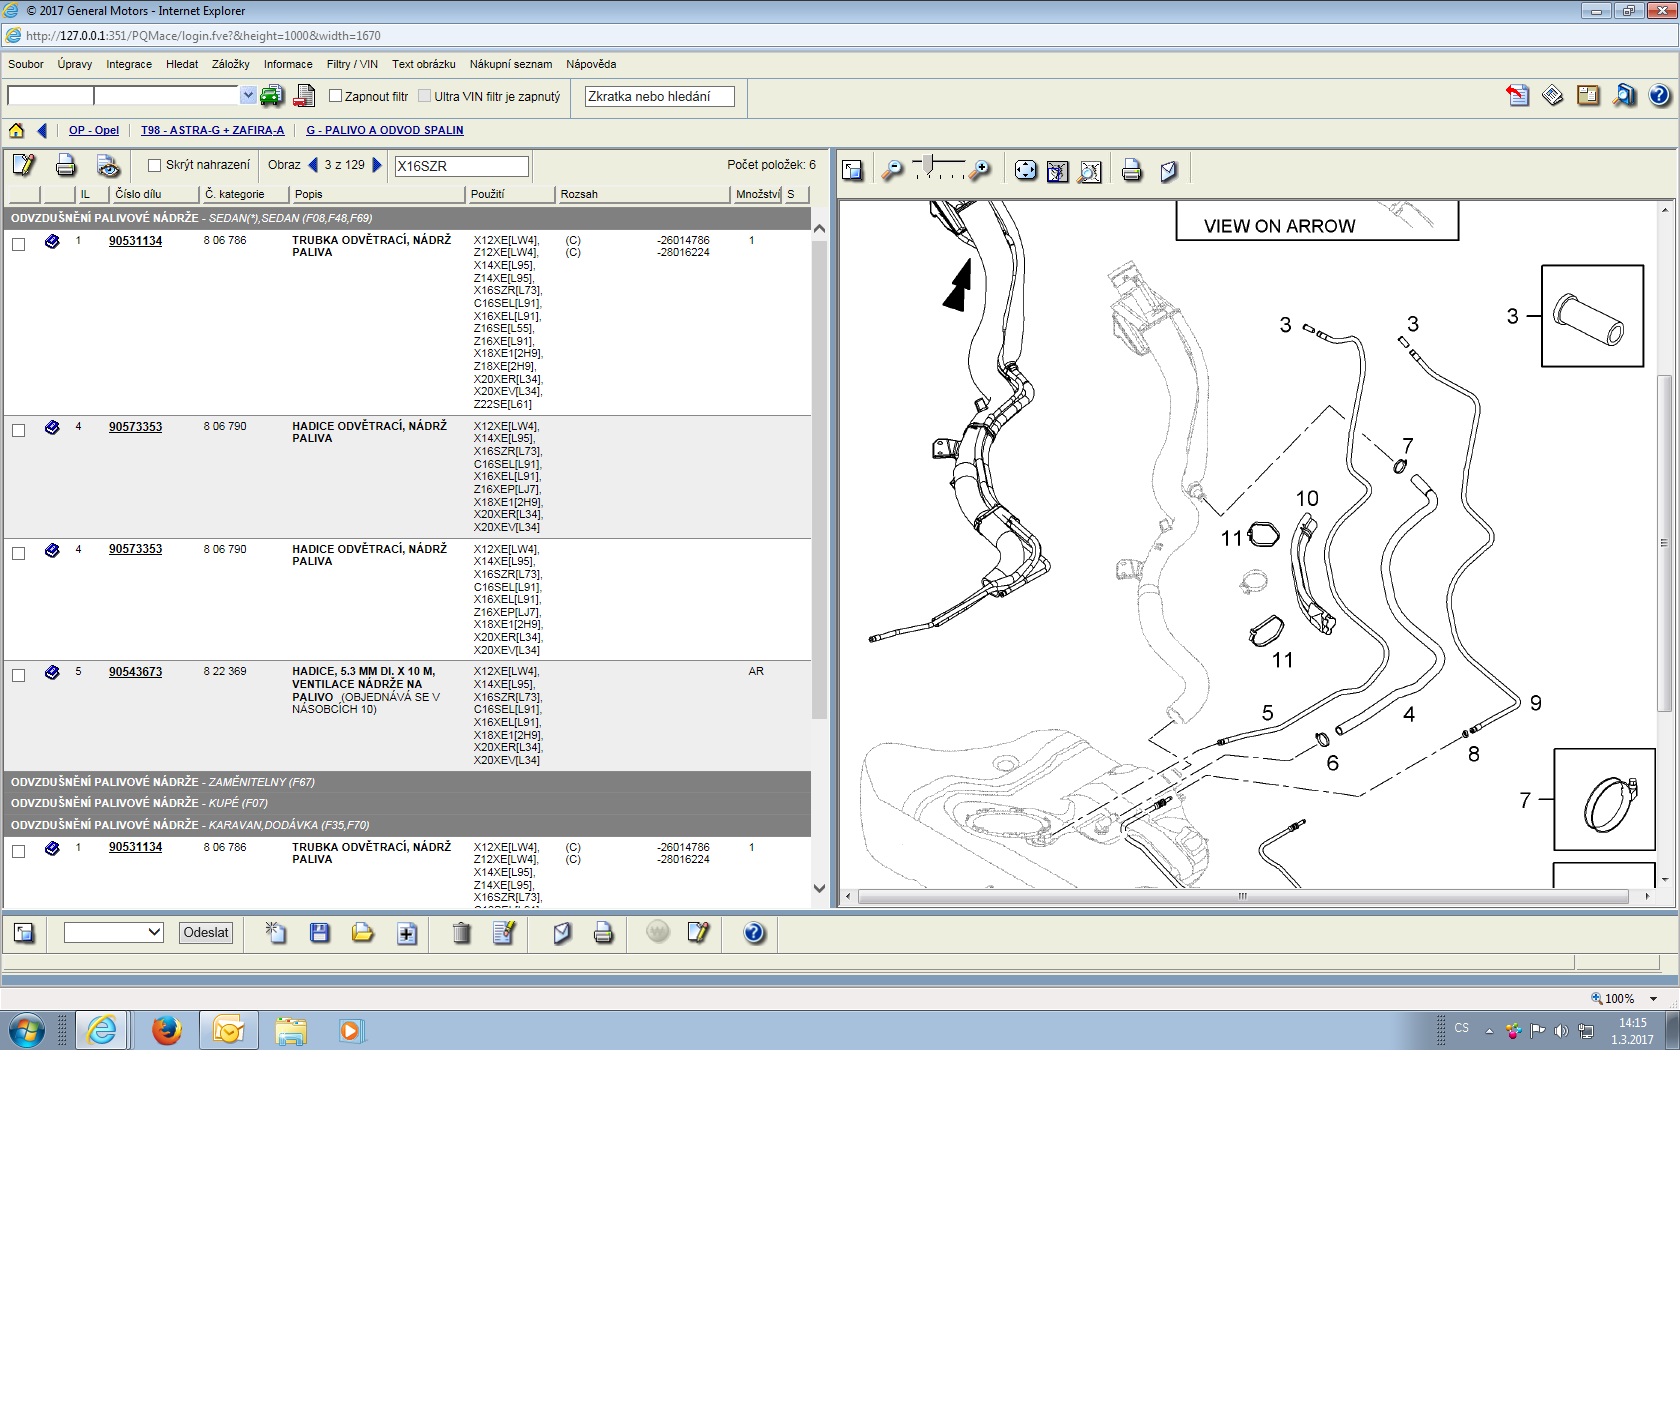Screen dimensions: 1680x1420
Task: Click the green vehicle icon in the top toolbar
Action: [x=272, y=96]
